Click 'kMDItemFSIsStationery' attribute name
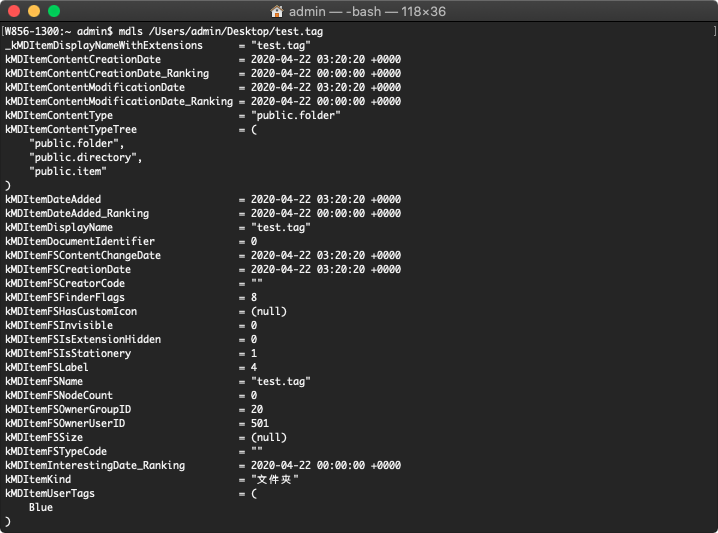Viewport: 718px width, 533px height. 68,354
